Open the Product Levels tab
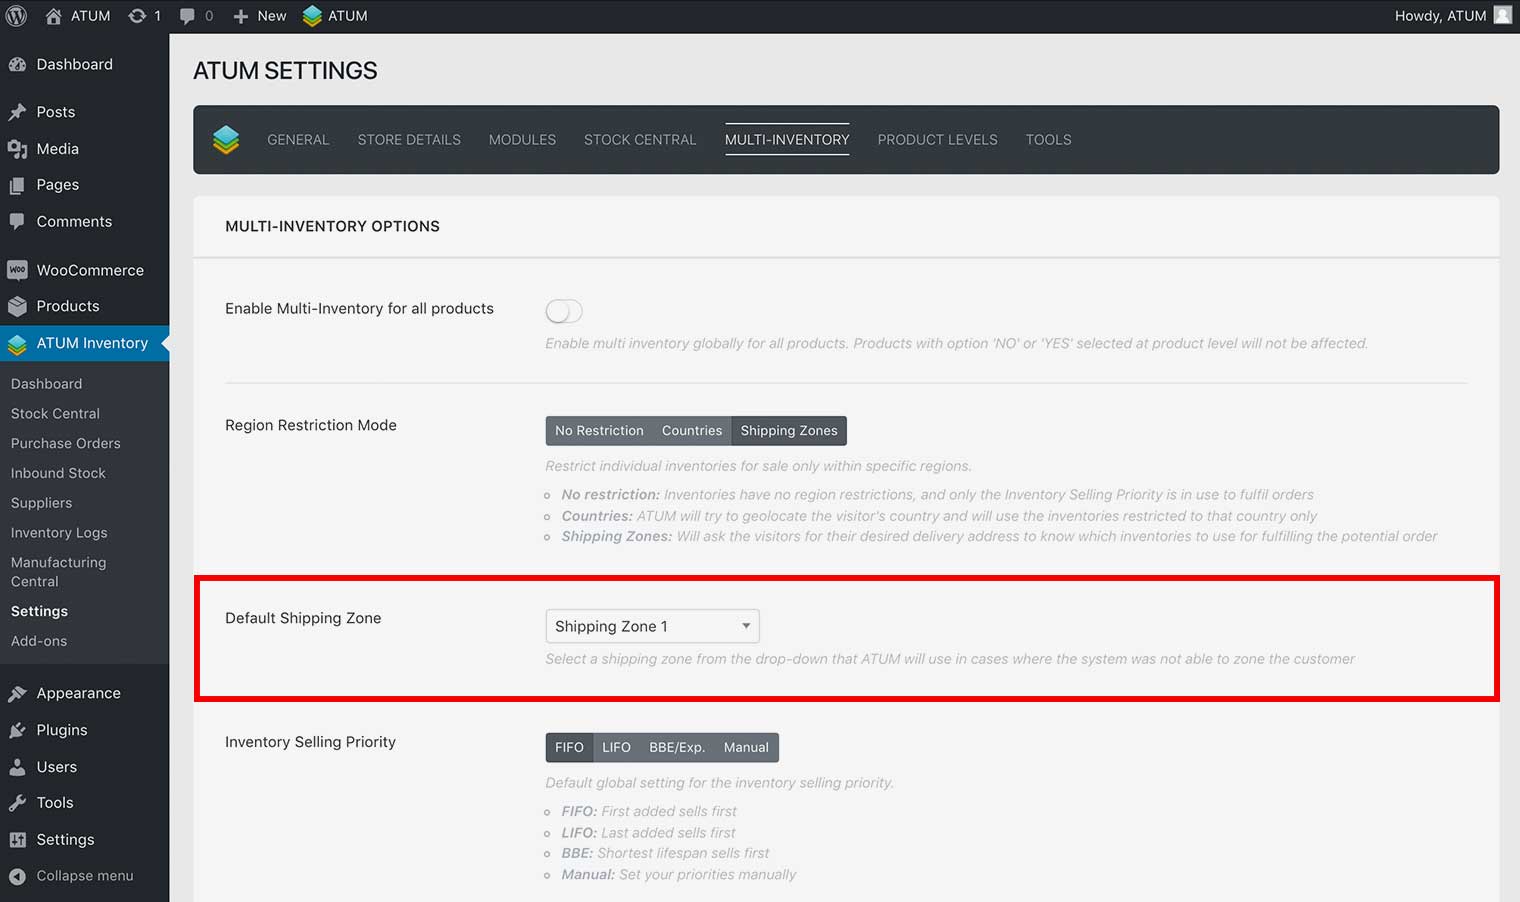 937,140
